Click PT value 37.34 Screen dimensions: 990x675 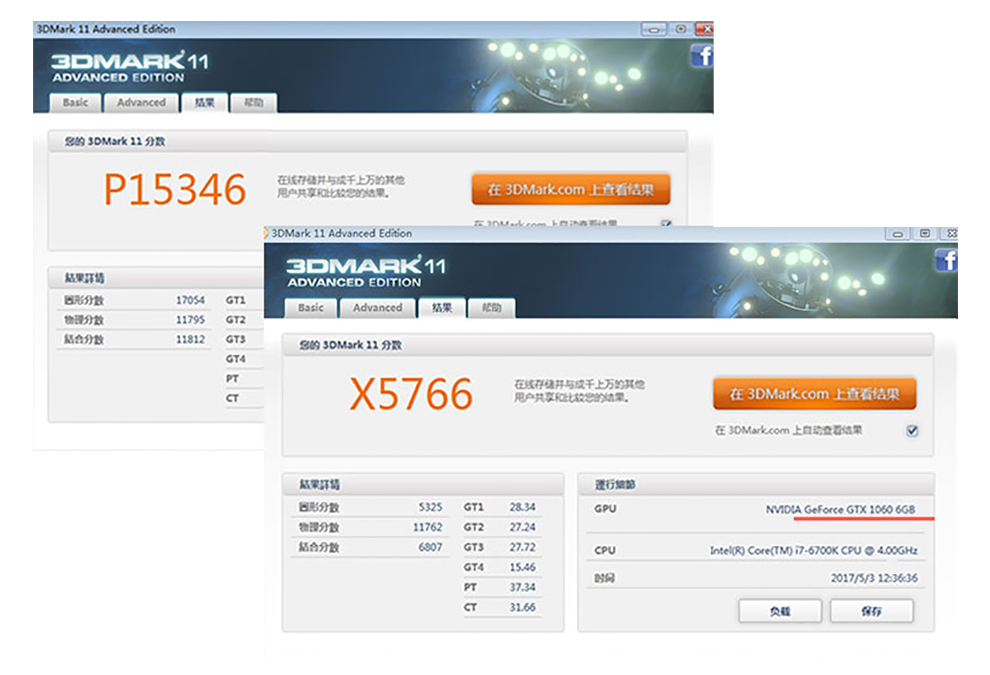(522, 587)
